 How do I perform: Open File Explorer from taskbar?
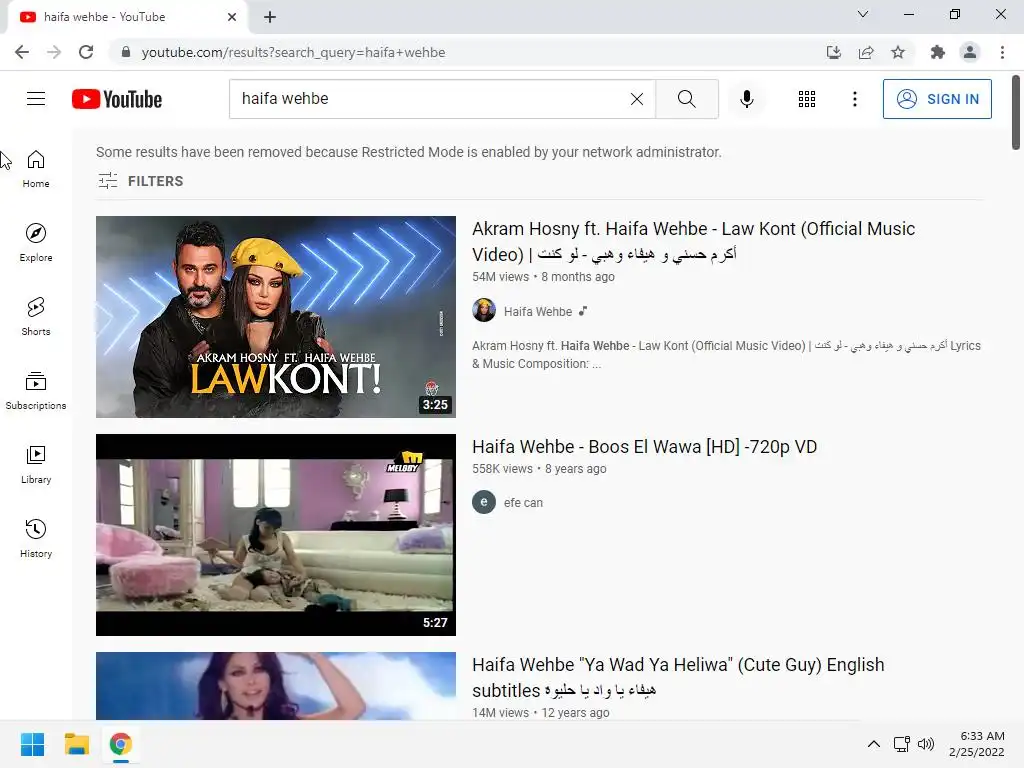pyautogui.click(x=76, y=744)
